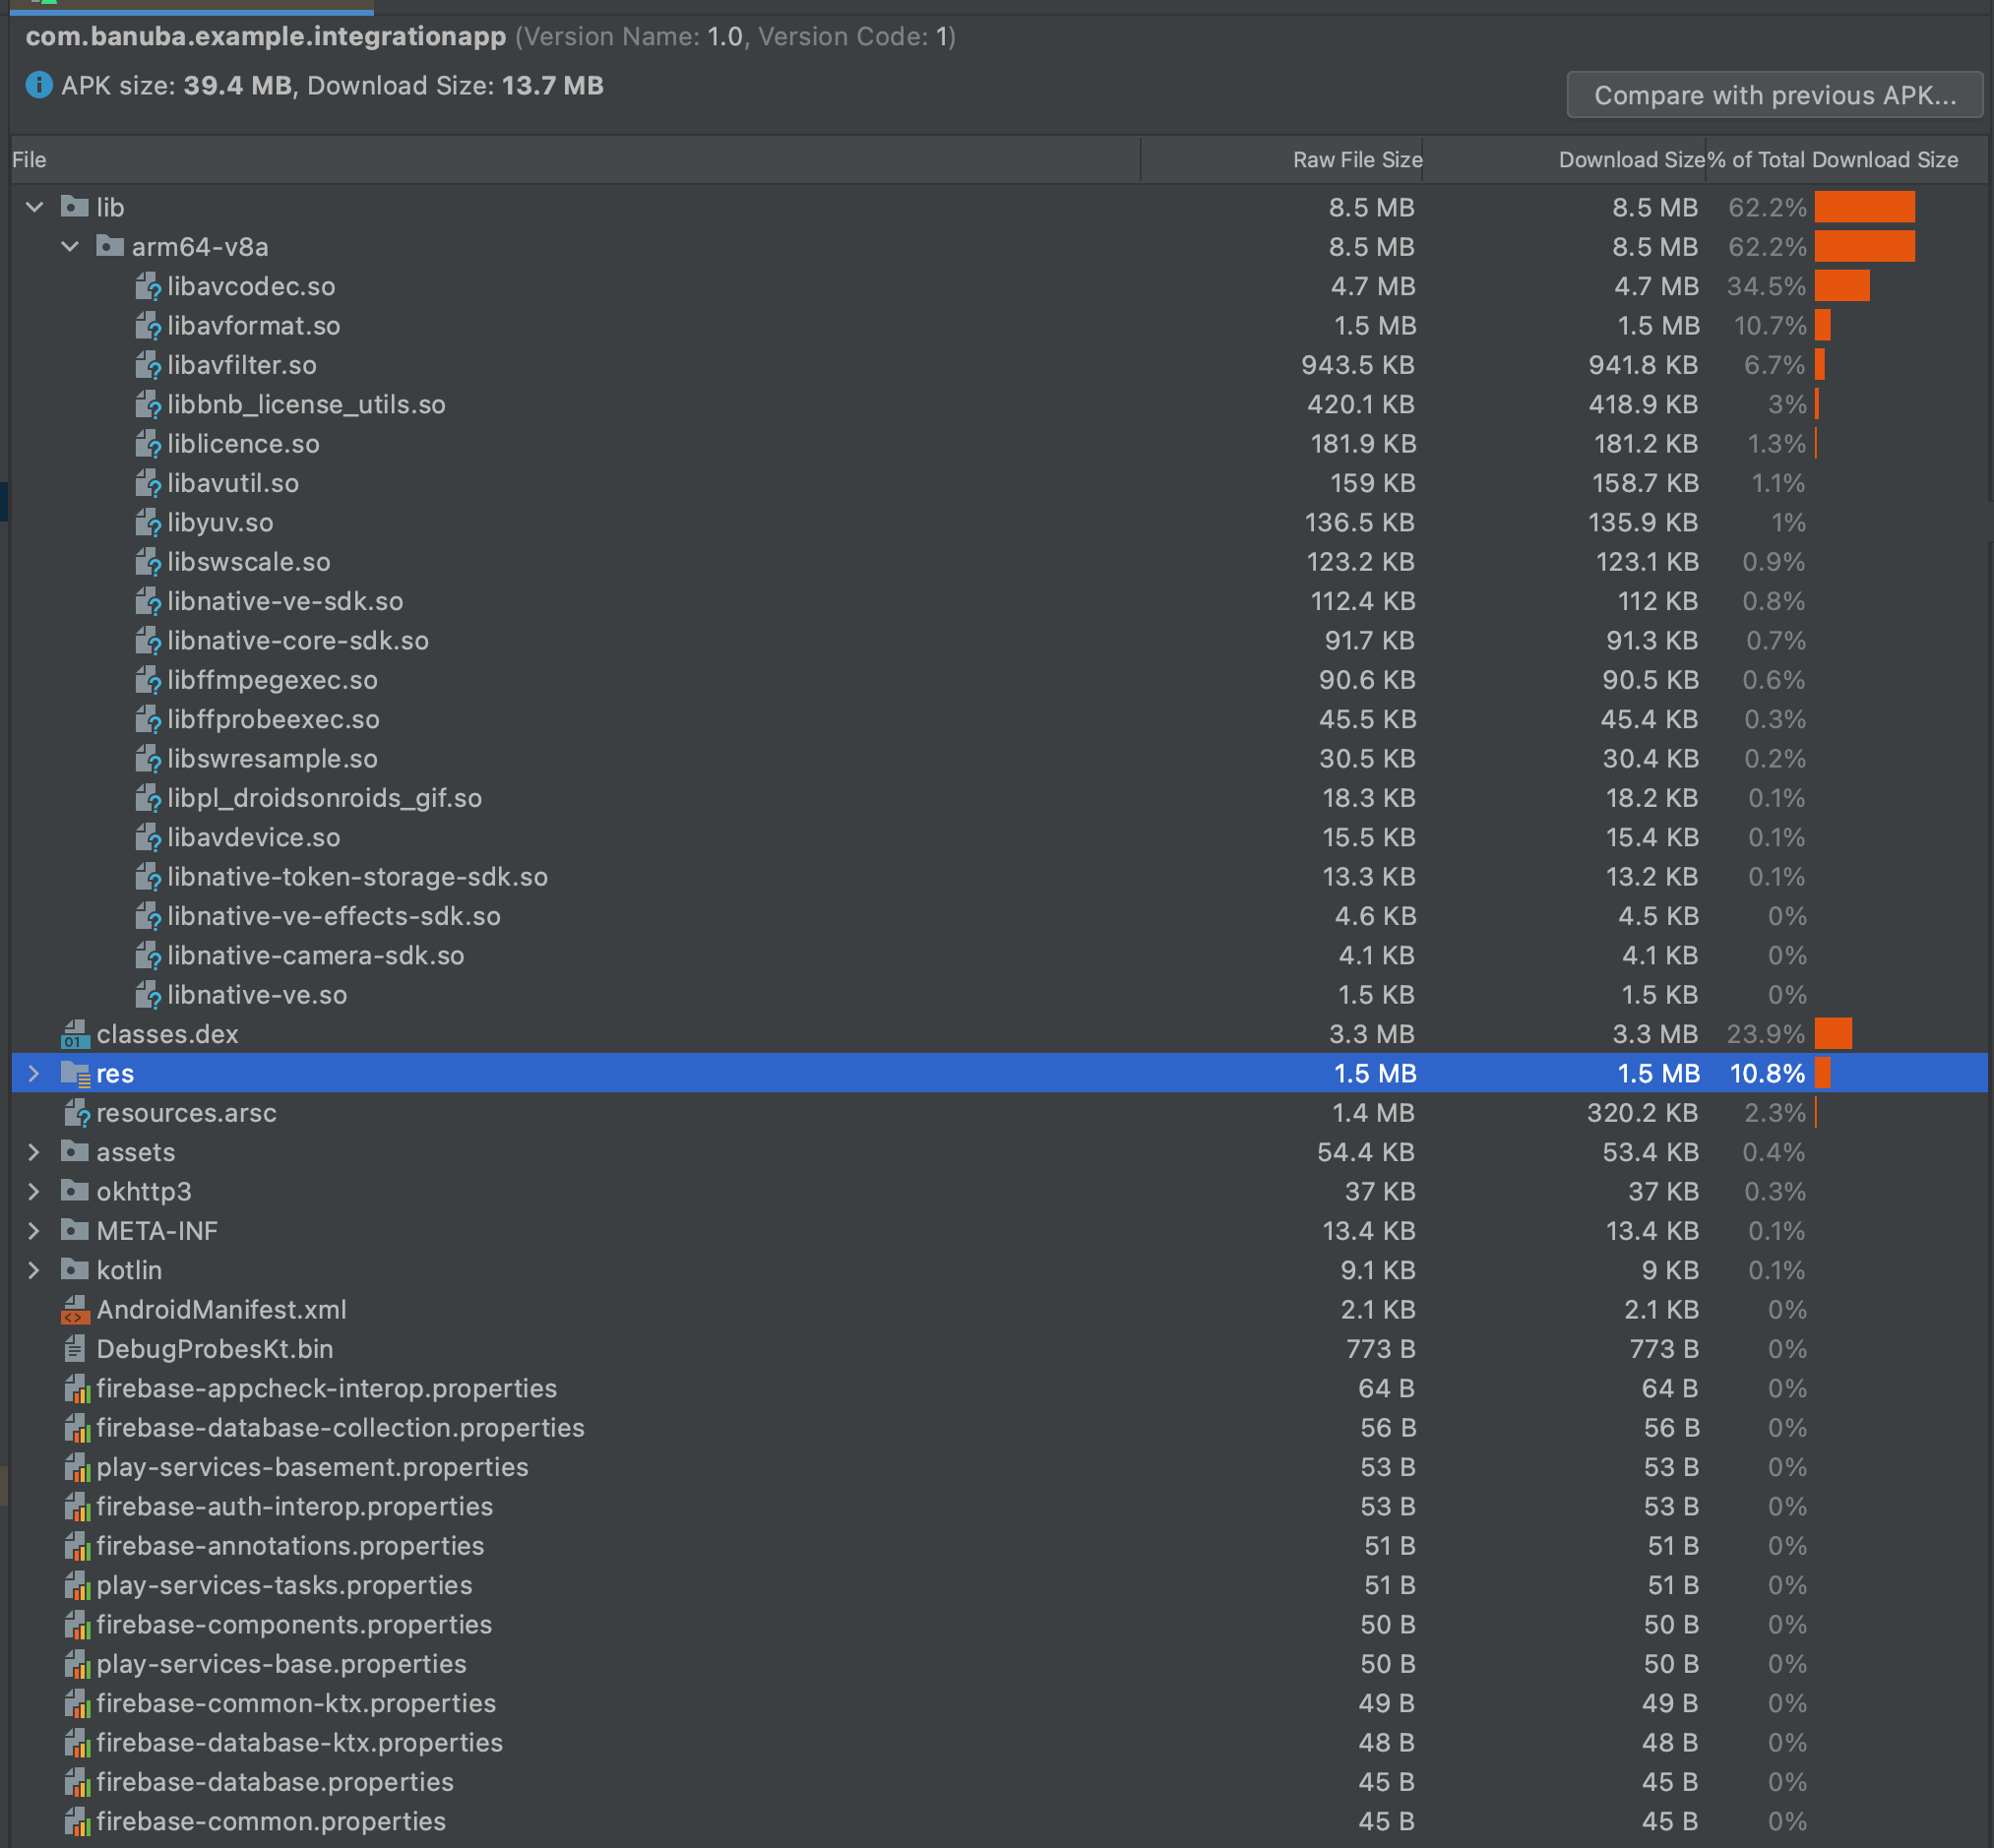Collapse the arm64-v8a folder

[x=70, y=246]
